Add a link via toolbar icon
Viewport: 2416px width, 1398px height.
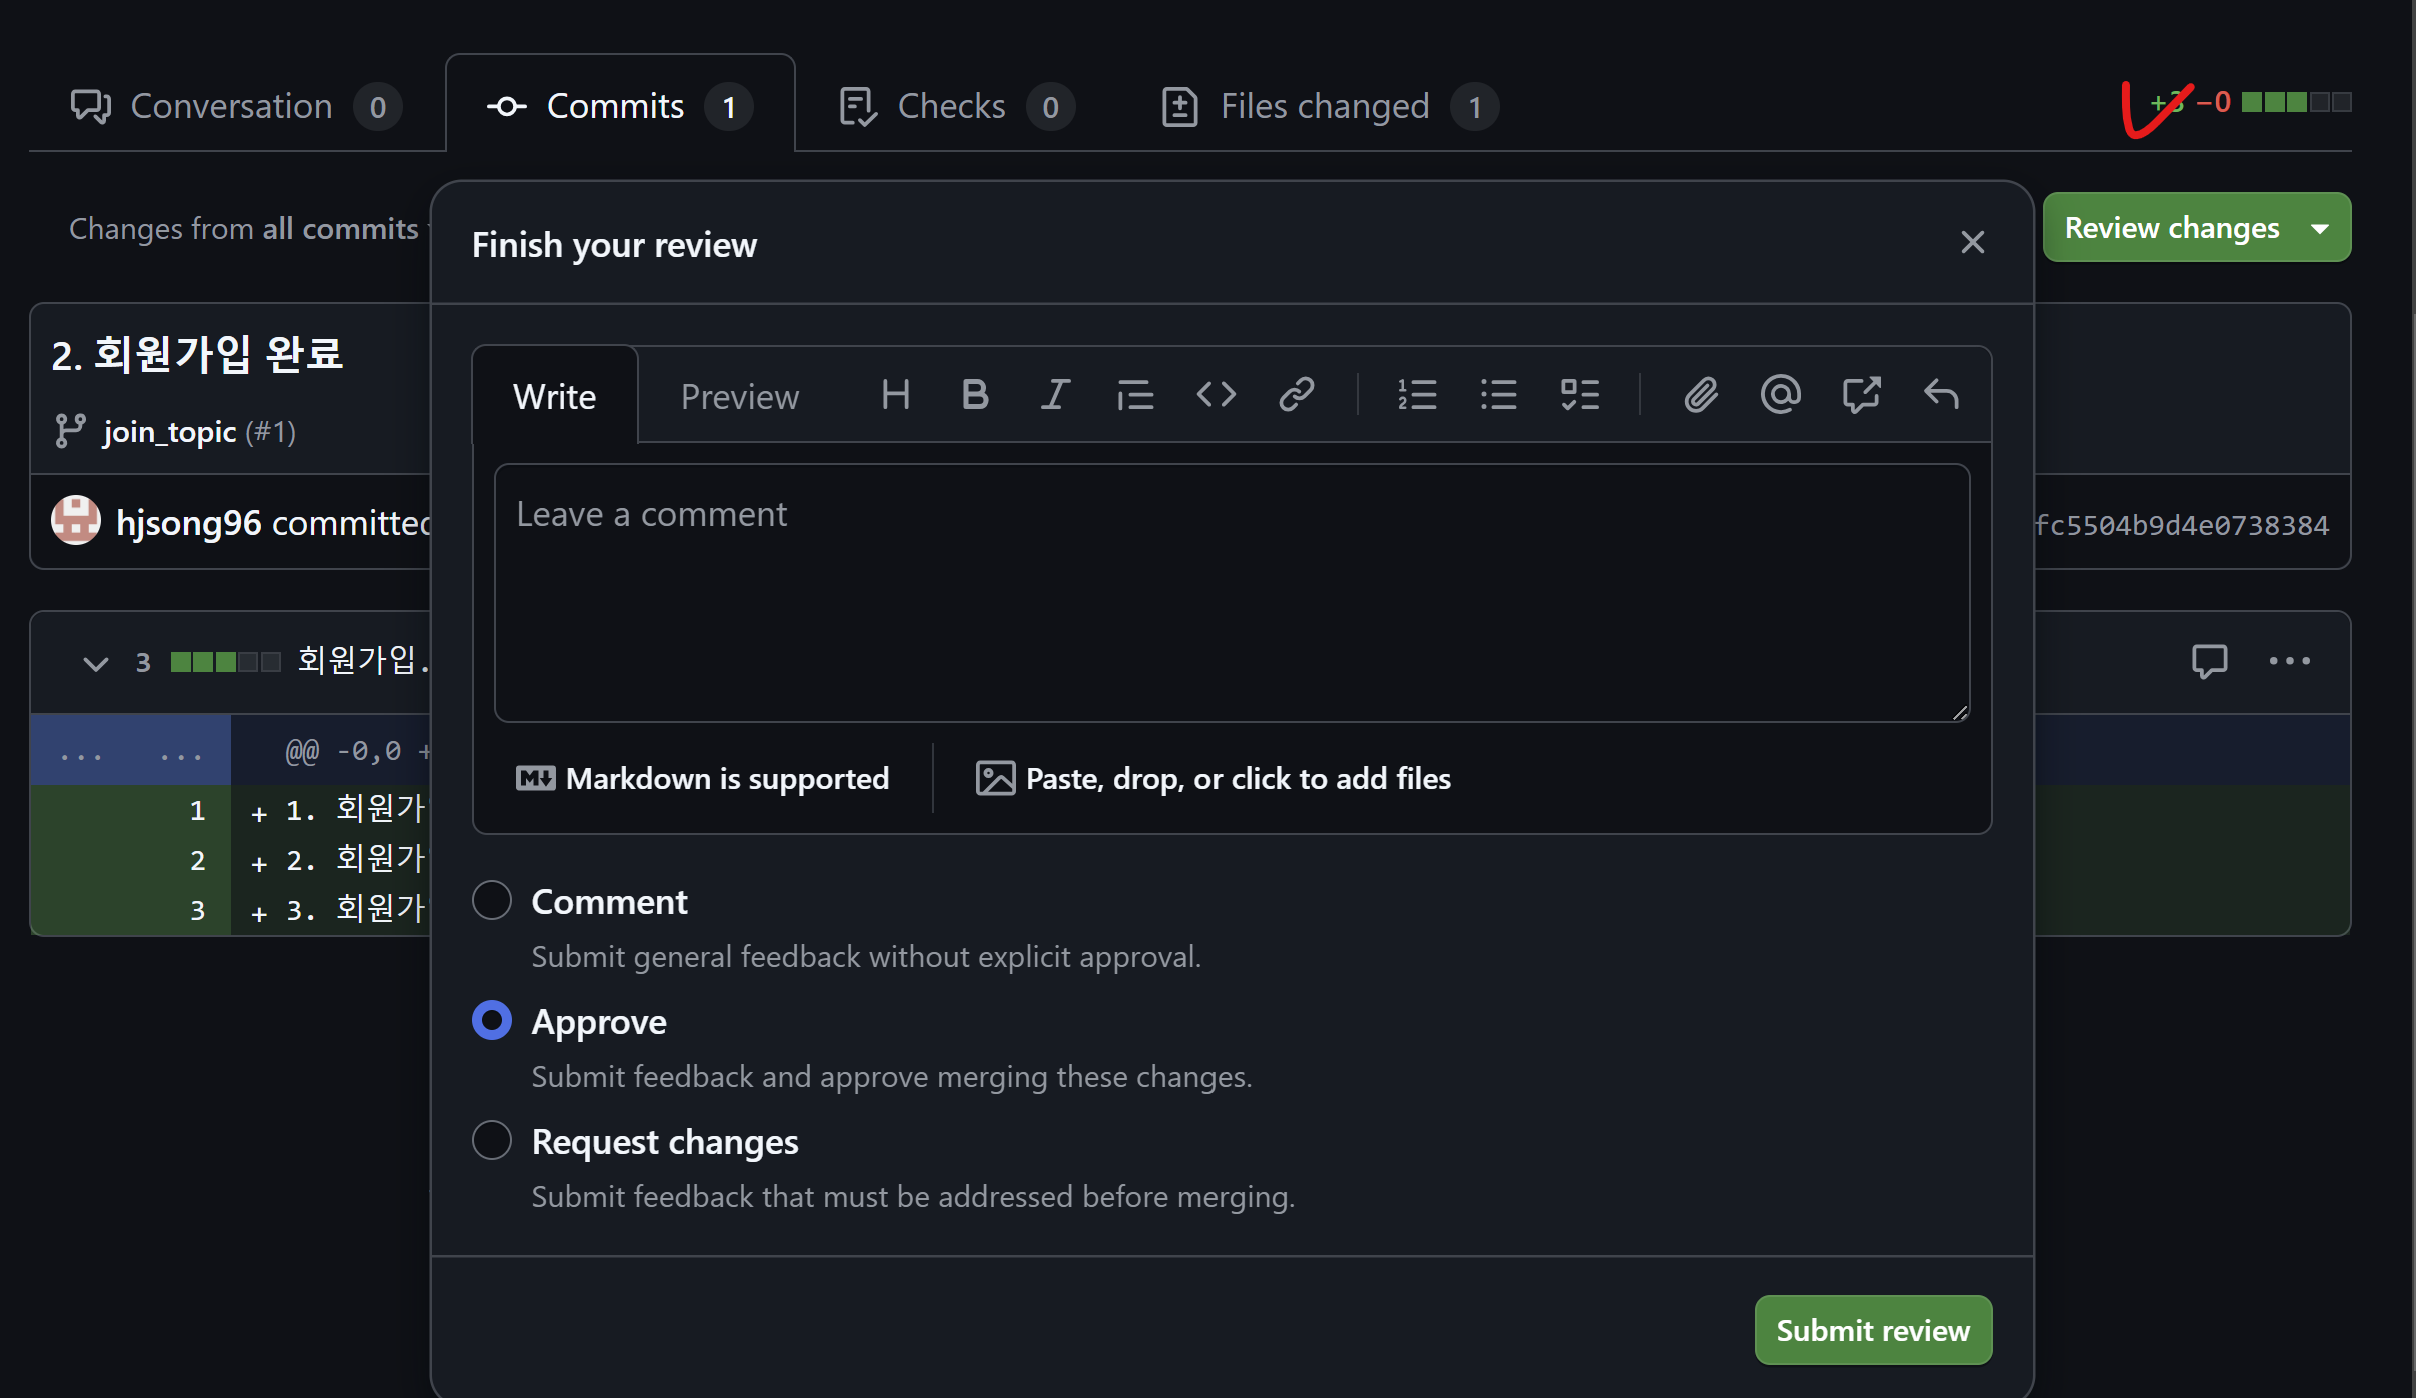point(1296,395)
